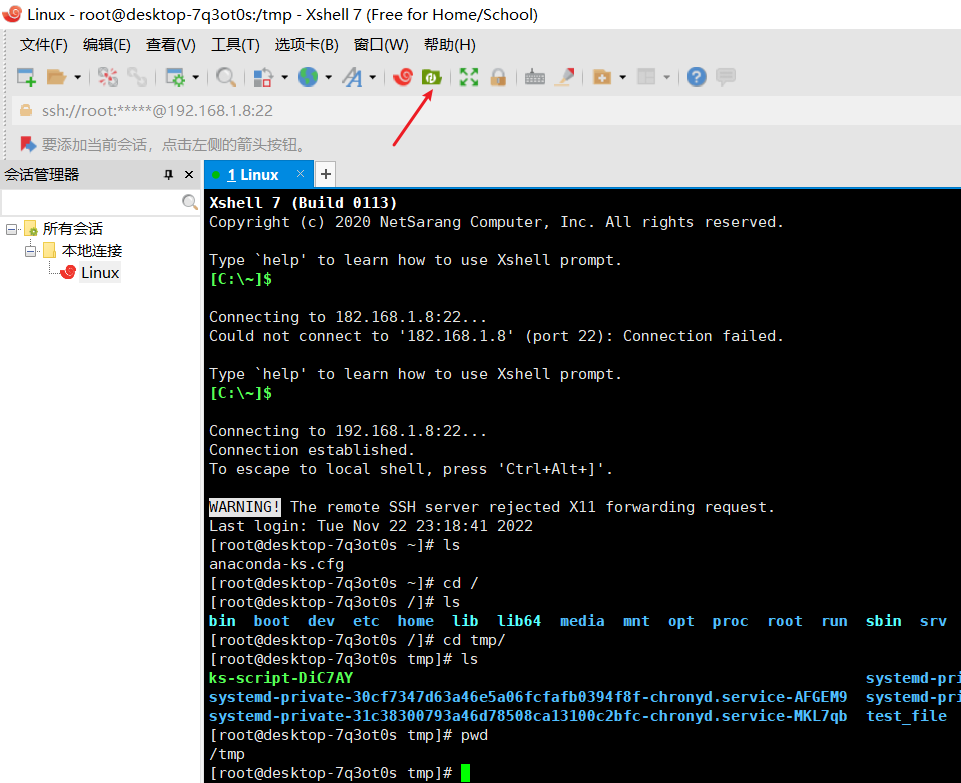Screen dimensions: 961x783
Task: Open the 帮助(H) menu
Action: click(449, 45)
